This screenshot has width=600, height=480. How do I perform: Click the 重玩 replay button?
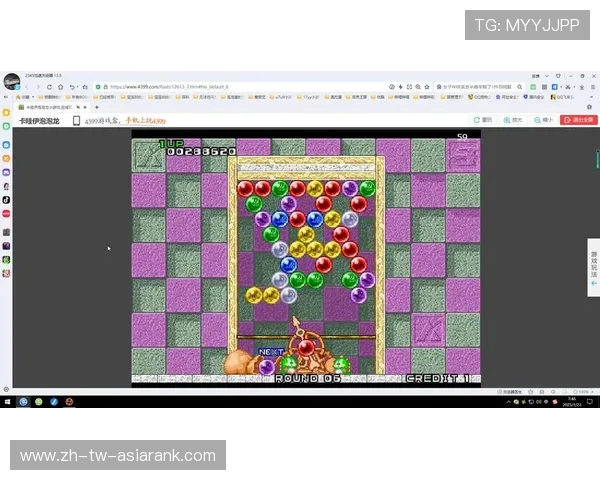coord(486,119)
